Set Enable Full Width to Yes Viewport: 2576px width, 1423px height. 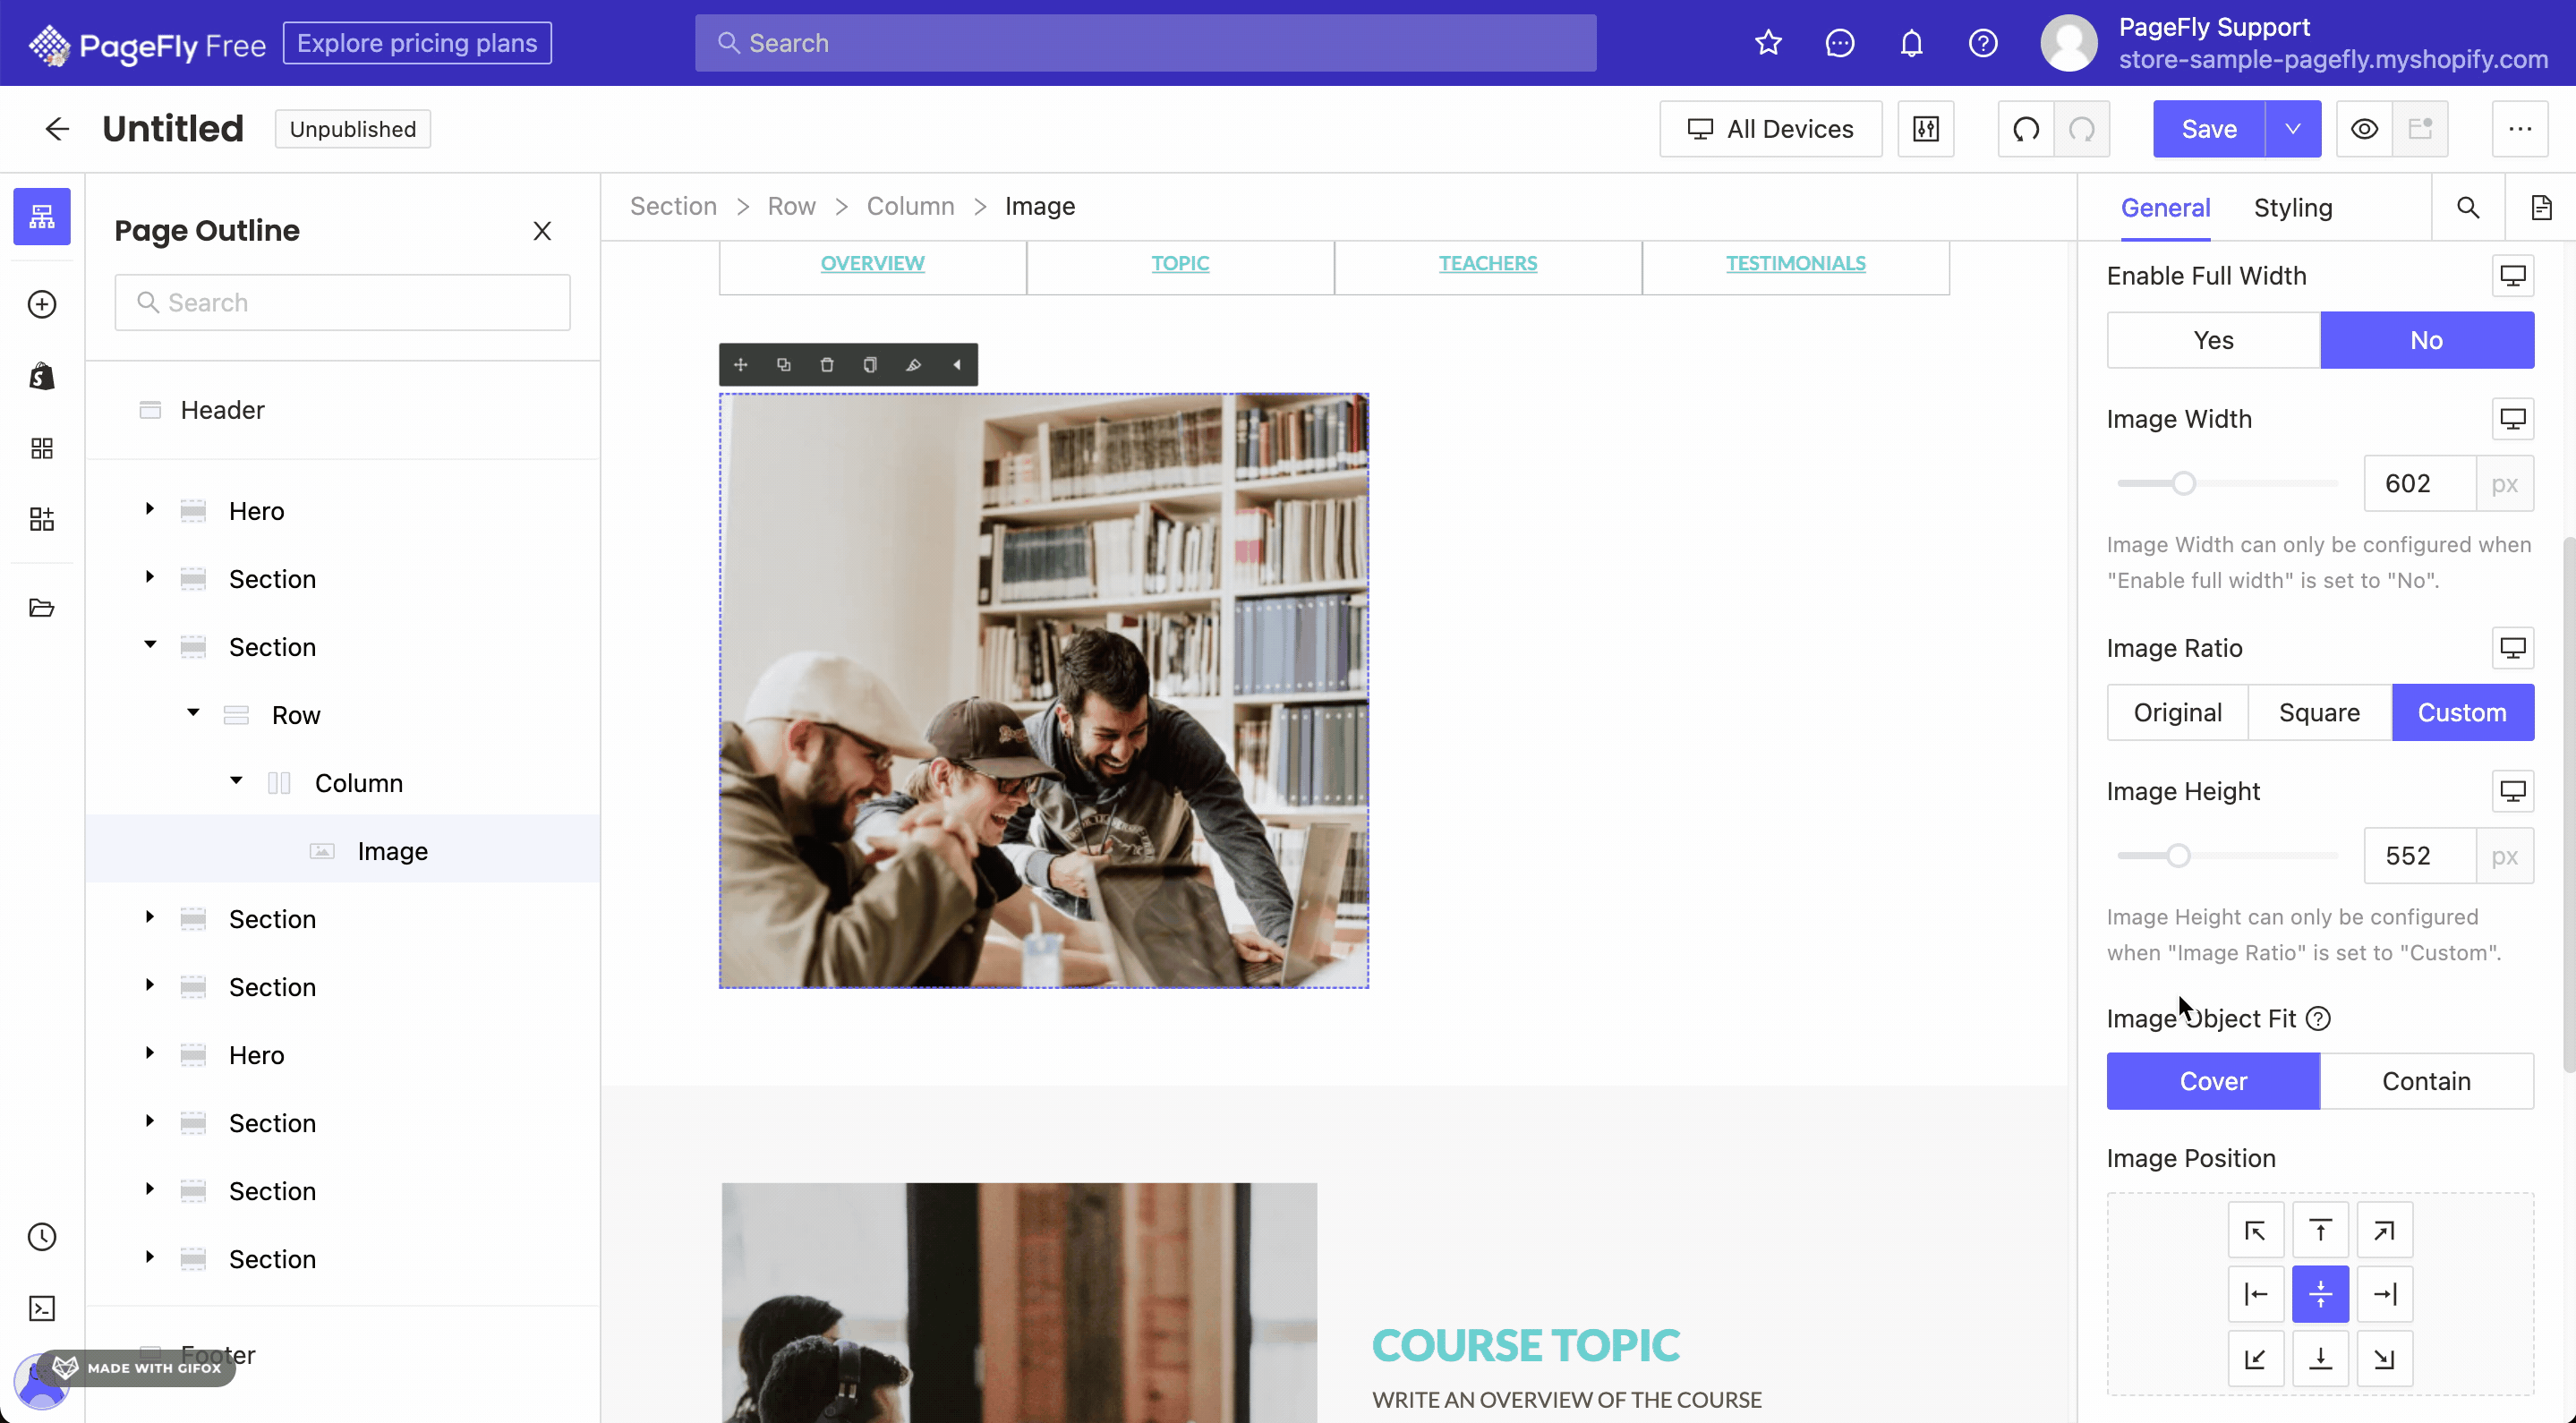[x=2213, y=340]
